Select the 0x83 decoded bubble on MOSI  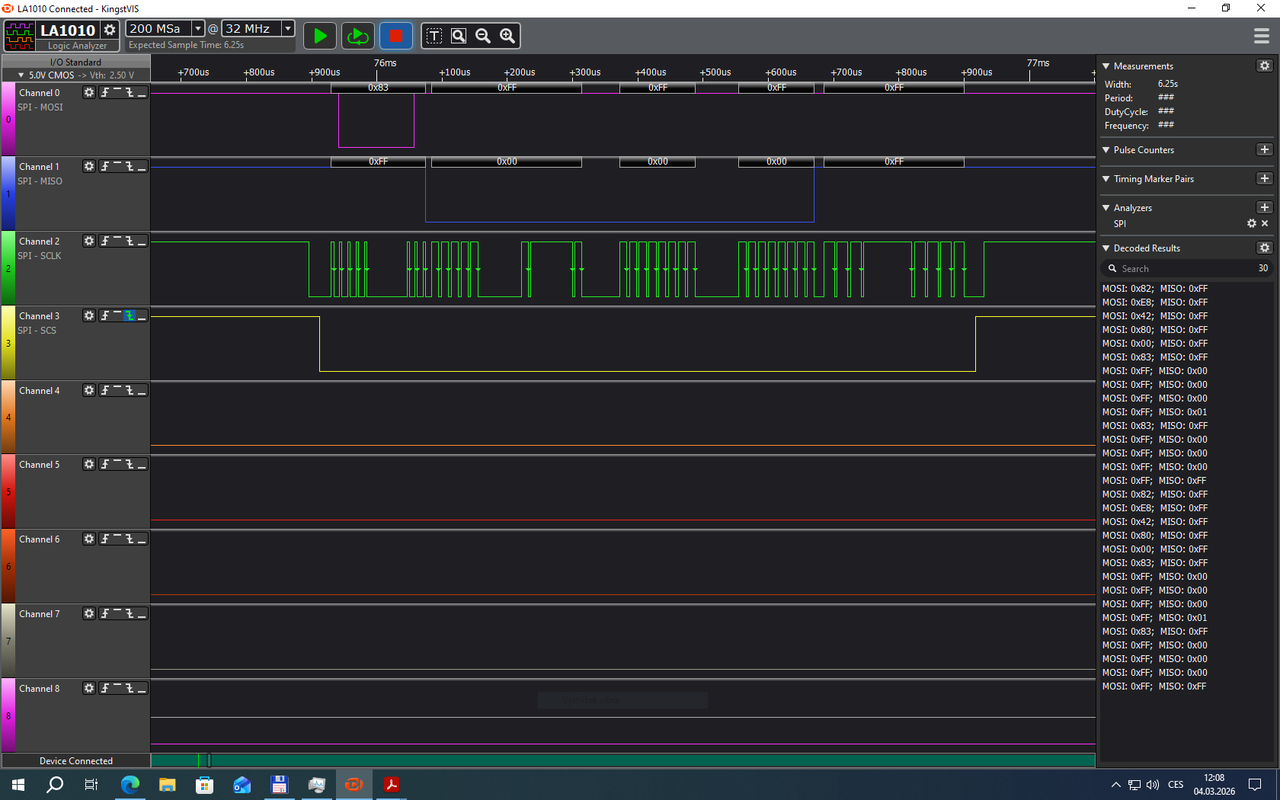tap(378, 88)
